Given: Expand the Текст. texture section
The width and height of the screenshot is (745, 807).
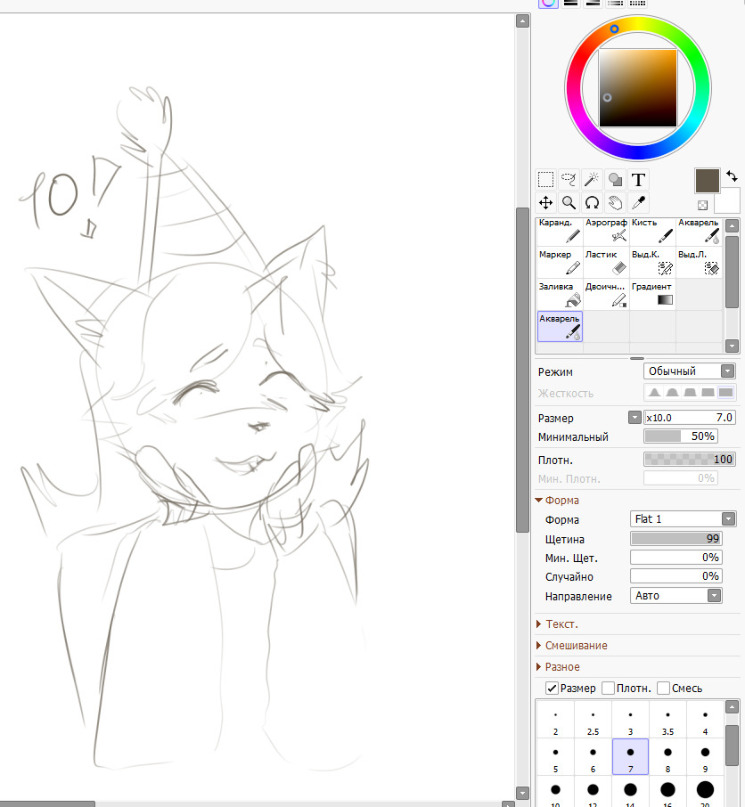Looking at the screenshot, I should [562, 624].
